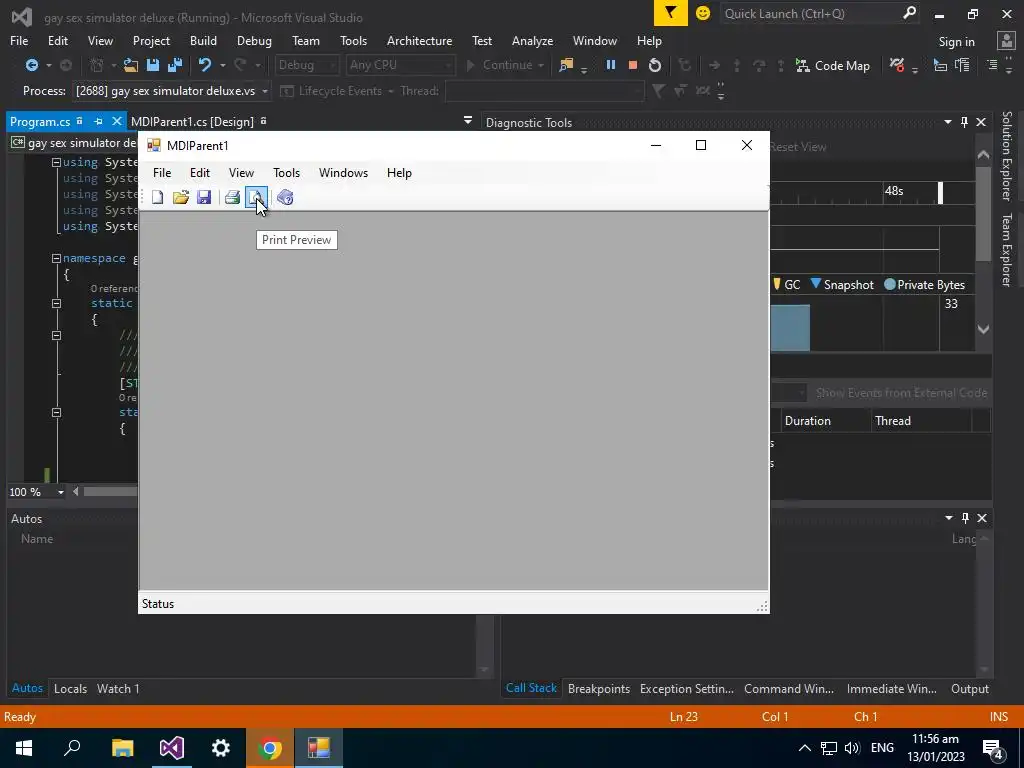The height and width of the screenshot is (768, 1024).
Task: Click the Save All icon in Visual Studio toolbar
Action: (x=175, y=65)
